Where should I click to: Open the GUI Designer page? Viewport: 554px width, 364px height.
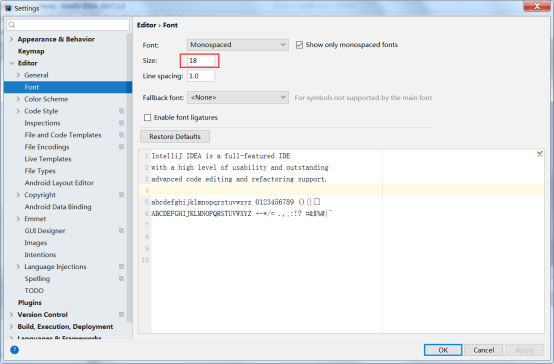[x=45, y=231]
